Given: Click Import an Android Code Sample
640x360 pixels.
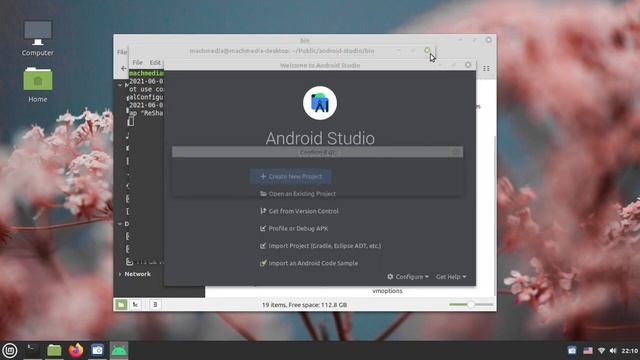Looking at the screenshot, I should coord(309,263).
